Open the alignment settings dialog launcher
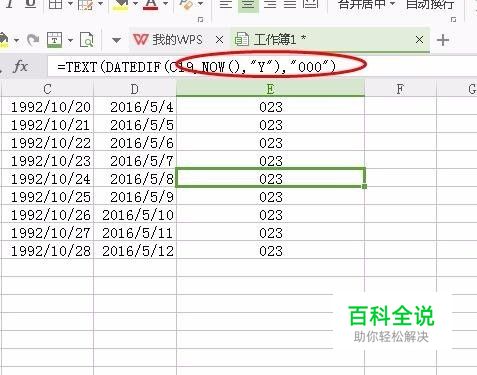 tap(453, 20)
